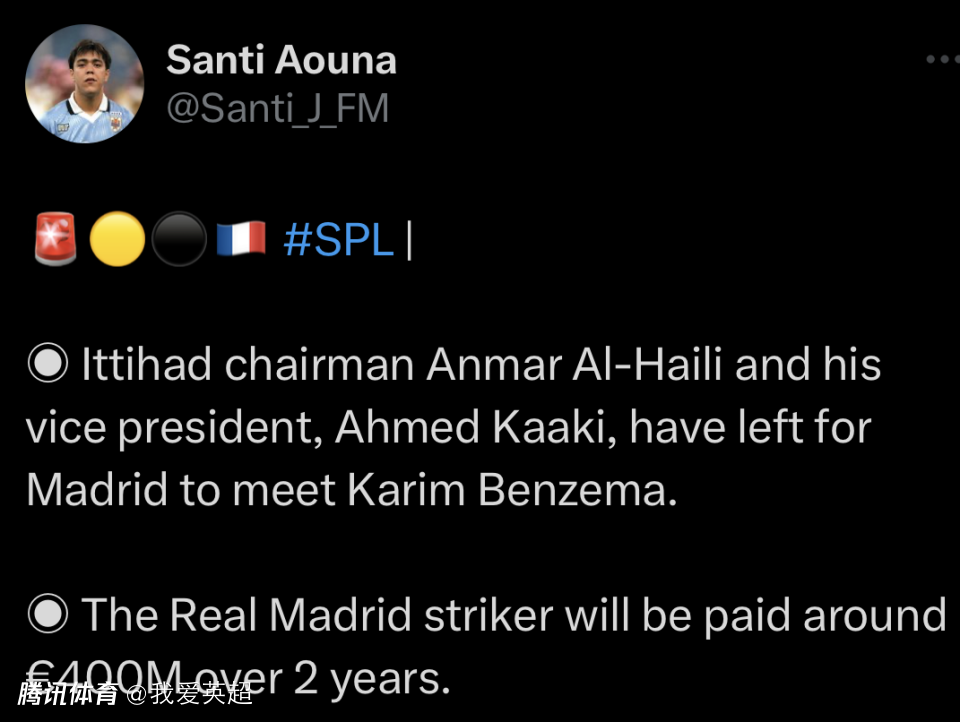
Task: Click the bullet before 'The Real Madrid striker'
Action: point(47,615)
